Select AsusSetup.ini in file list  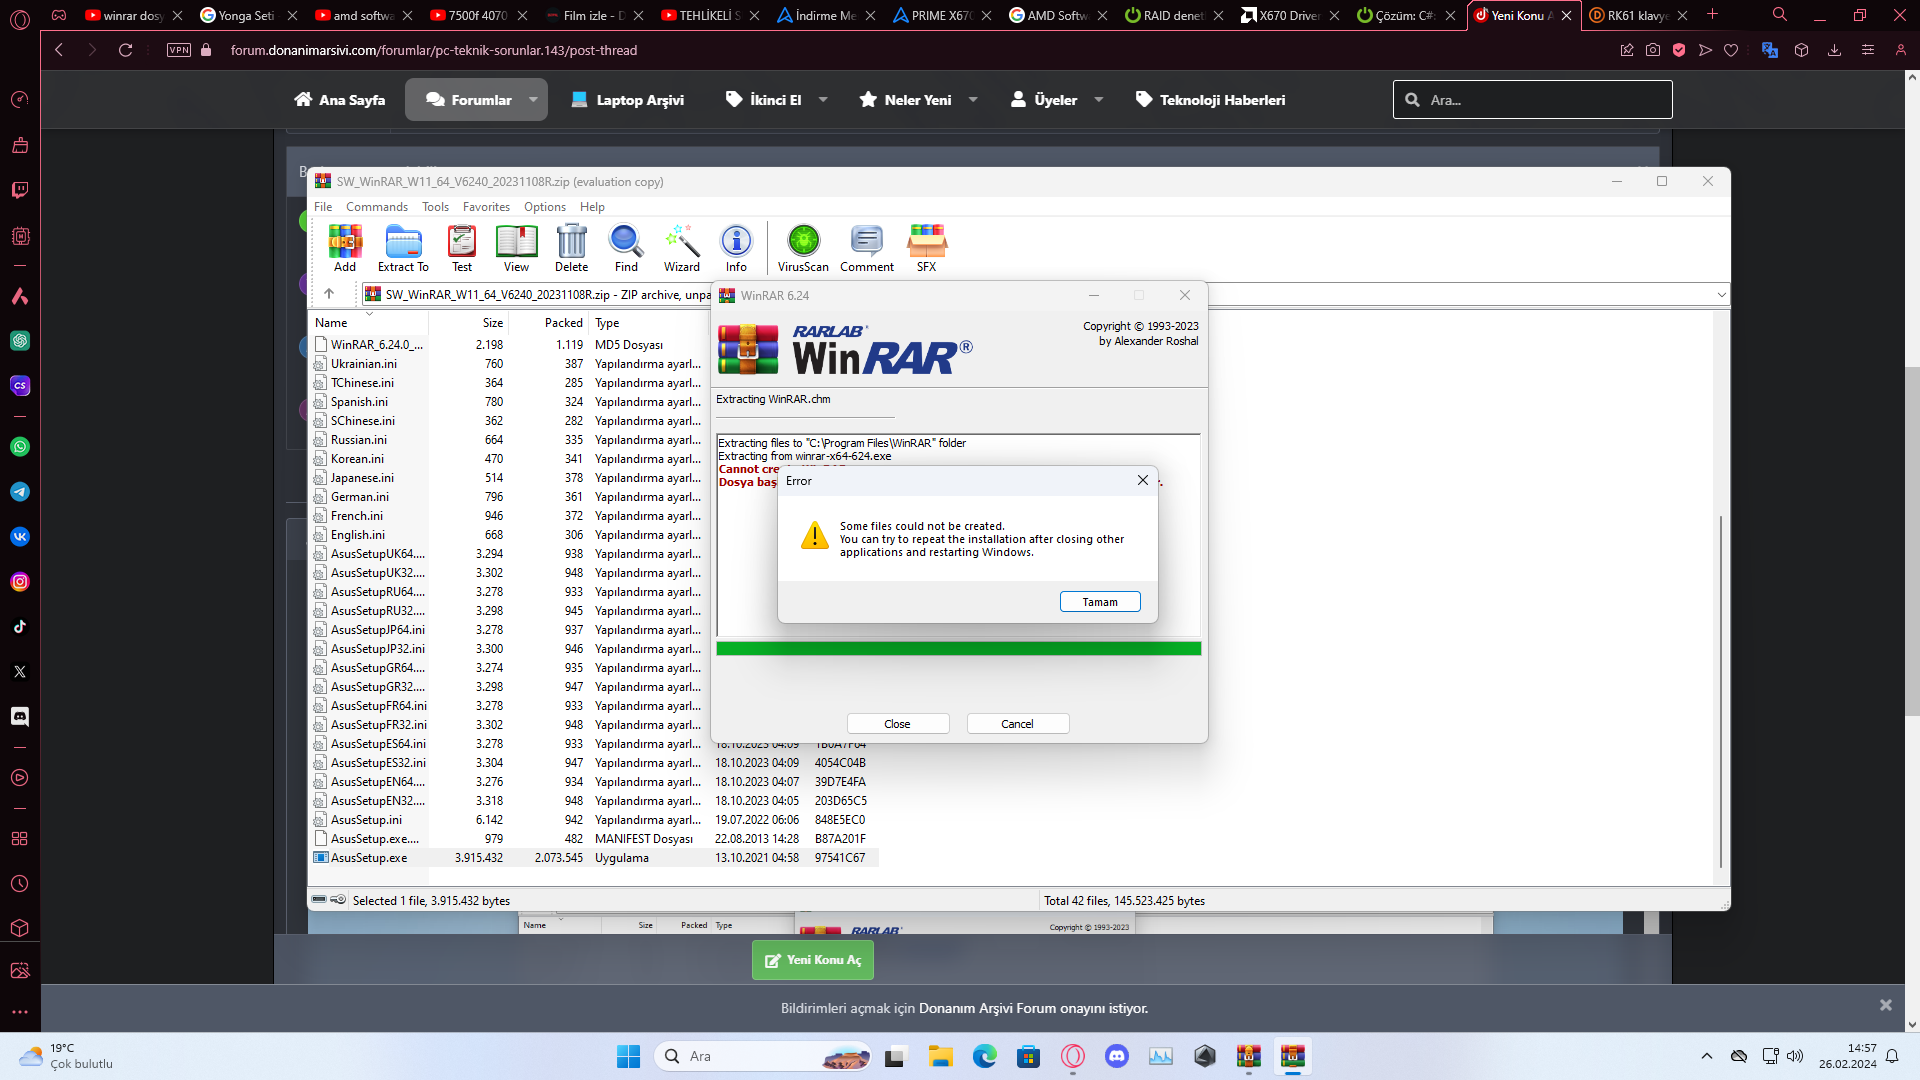366,820
